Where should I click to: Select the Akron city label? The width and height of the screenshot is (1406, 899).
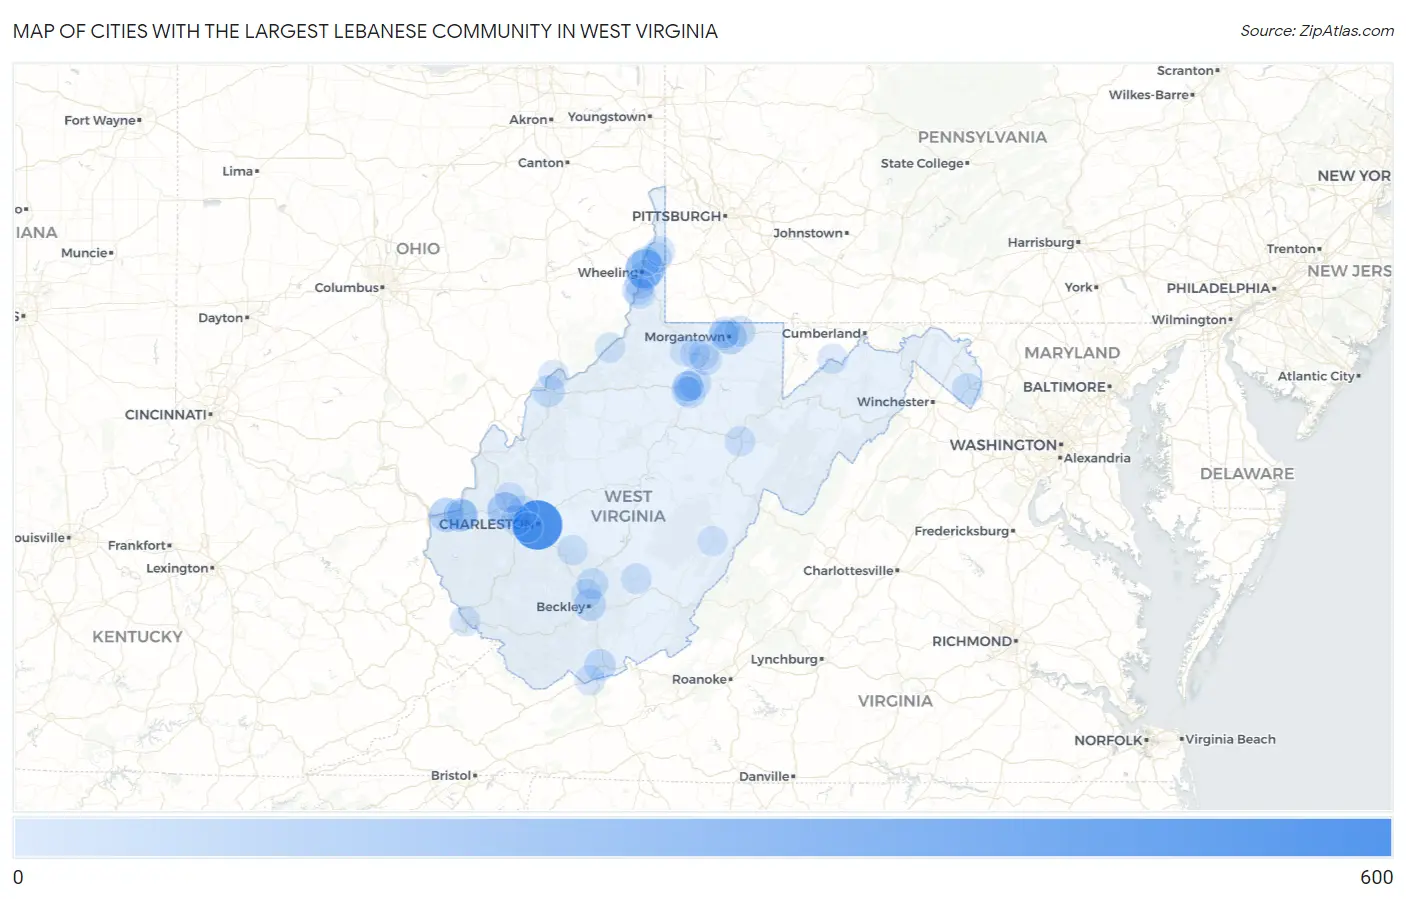(528, 120)
